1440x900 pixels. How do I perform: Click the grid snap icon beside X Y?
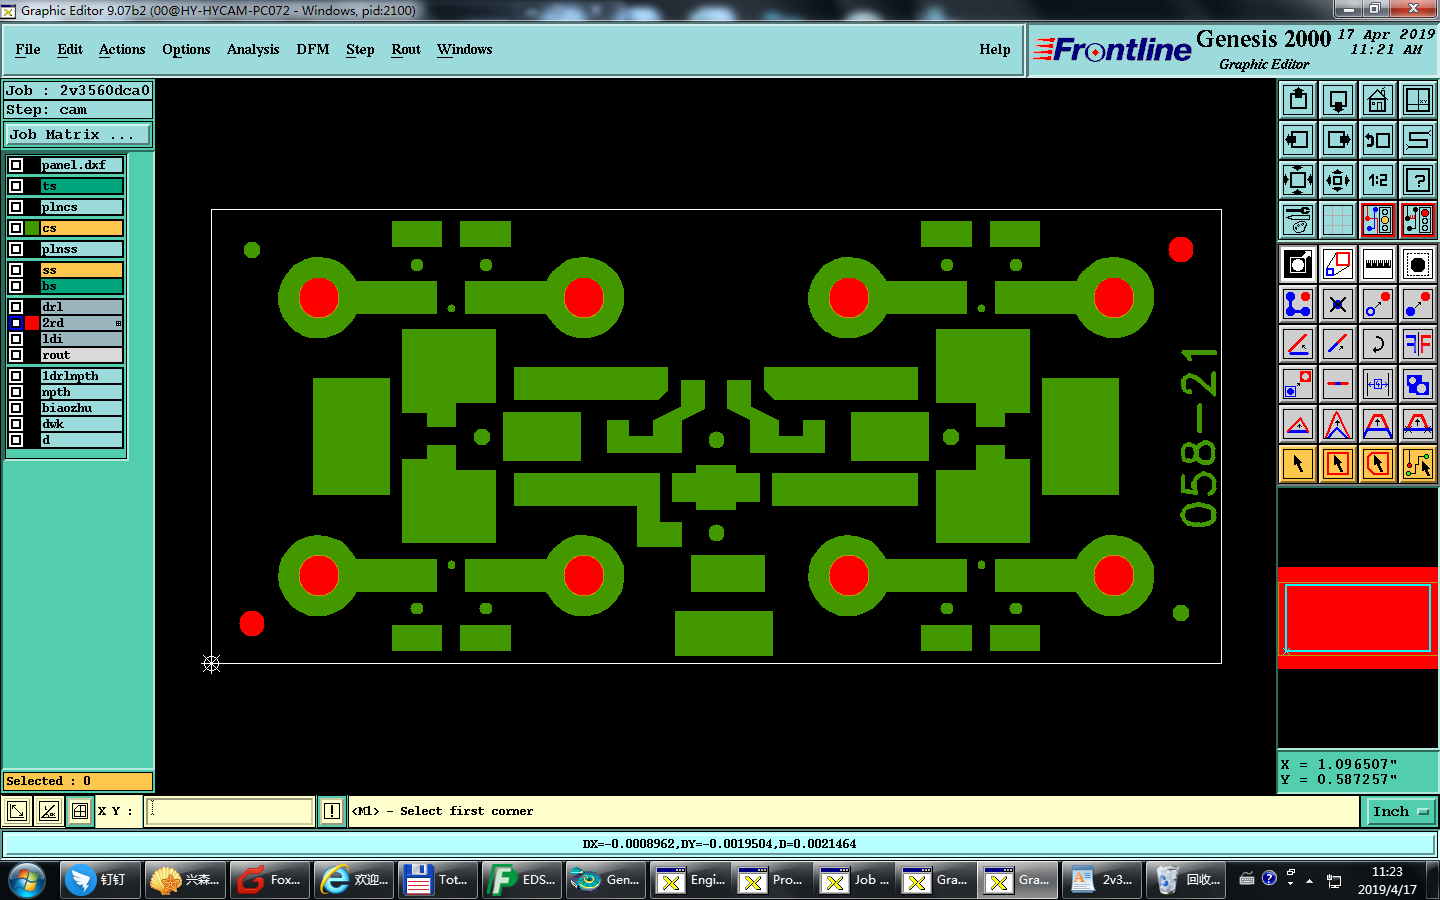(x=80, y=811)
